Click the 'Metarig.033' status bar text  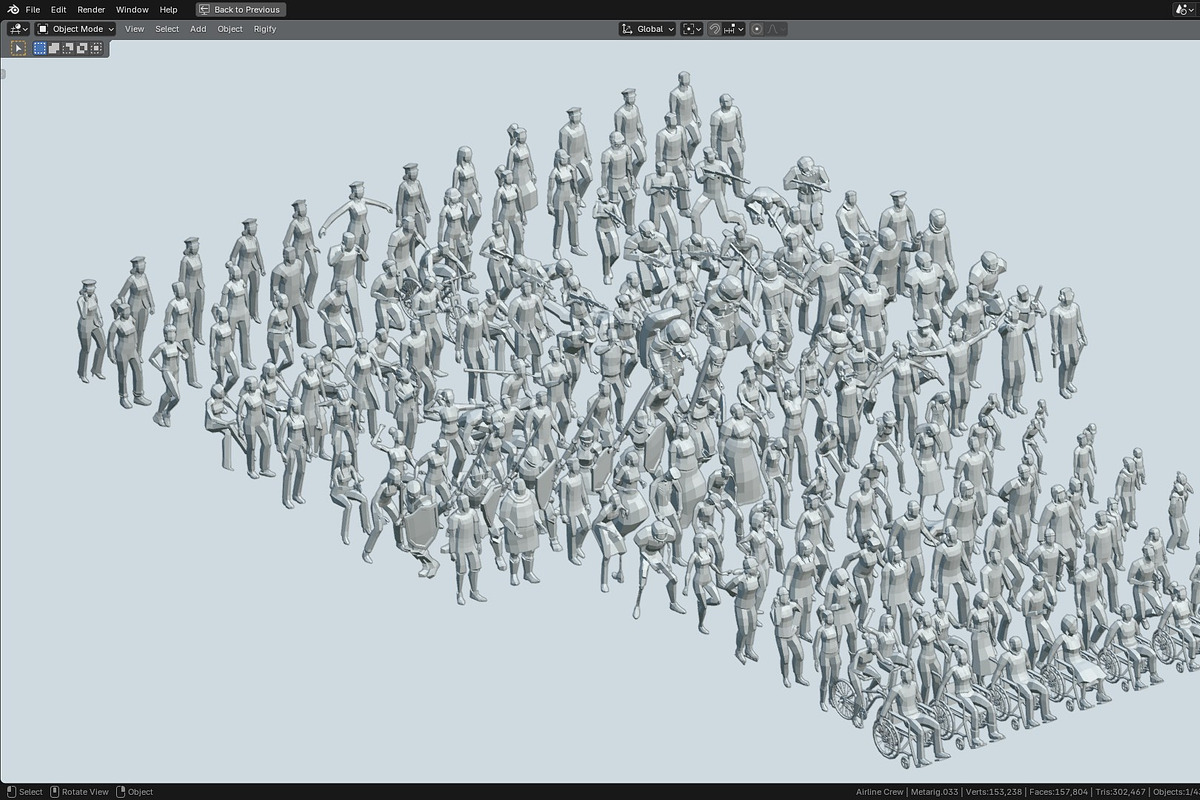pos(933,792)
